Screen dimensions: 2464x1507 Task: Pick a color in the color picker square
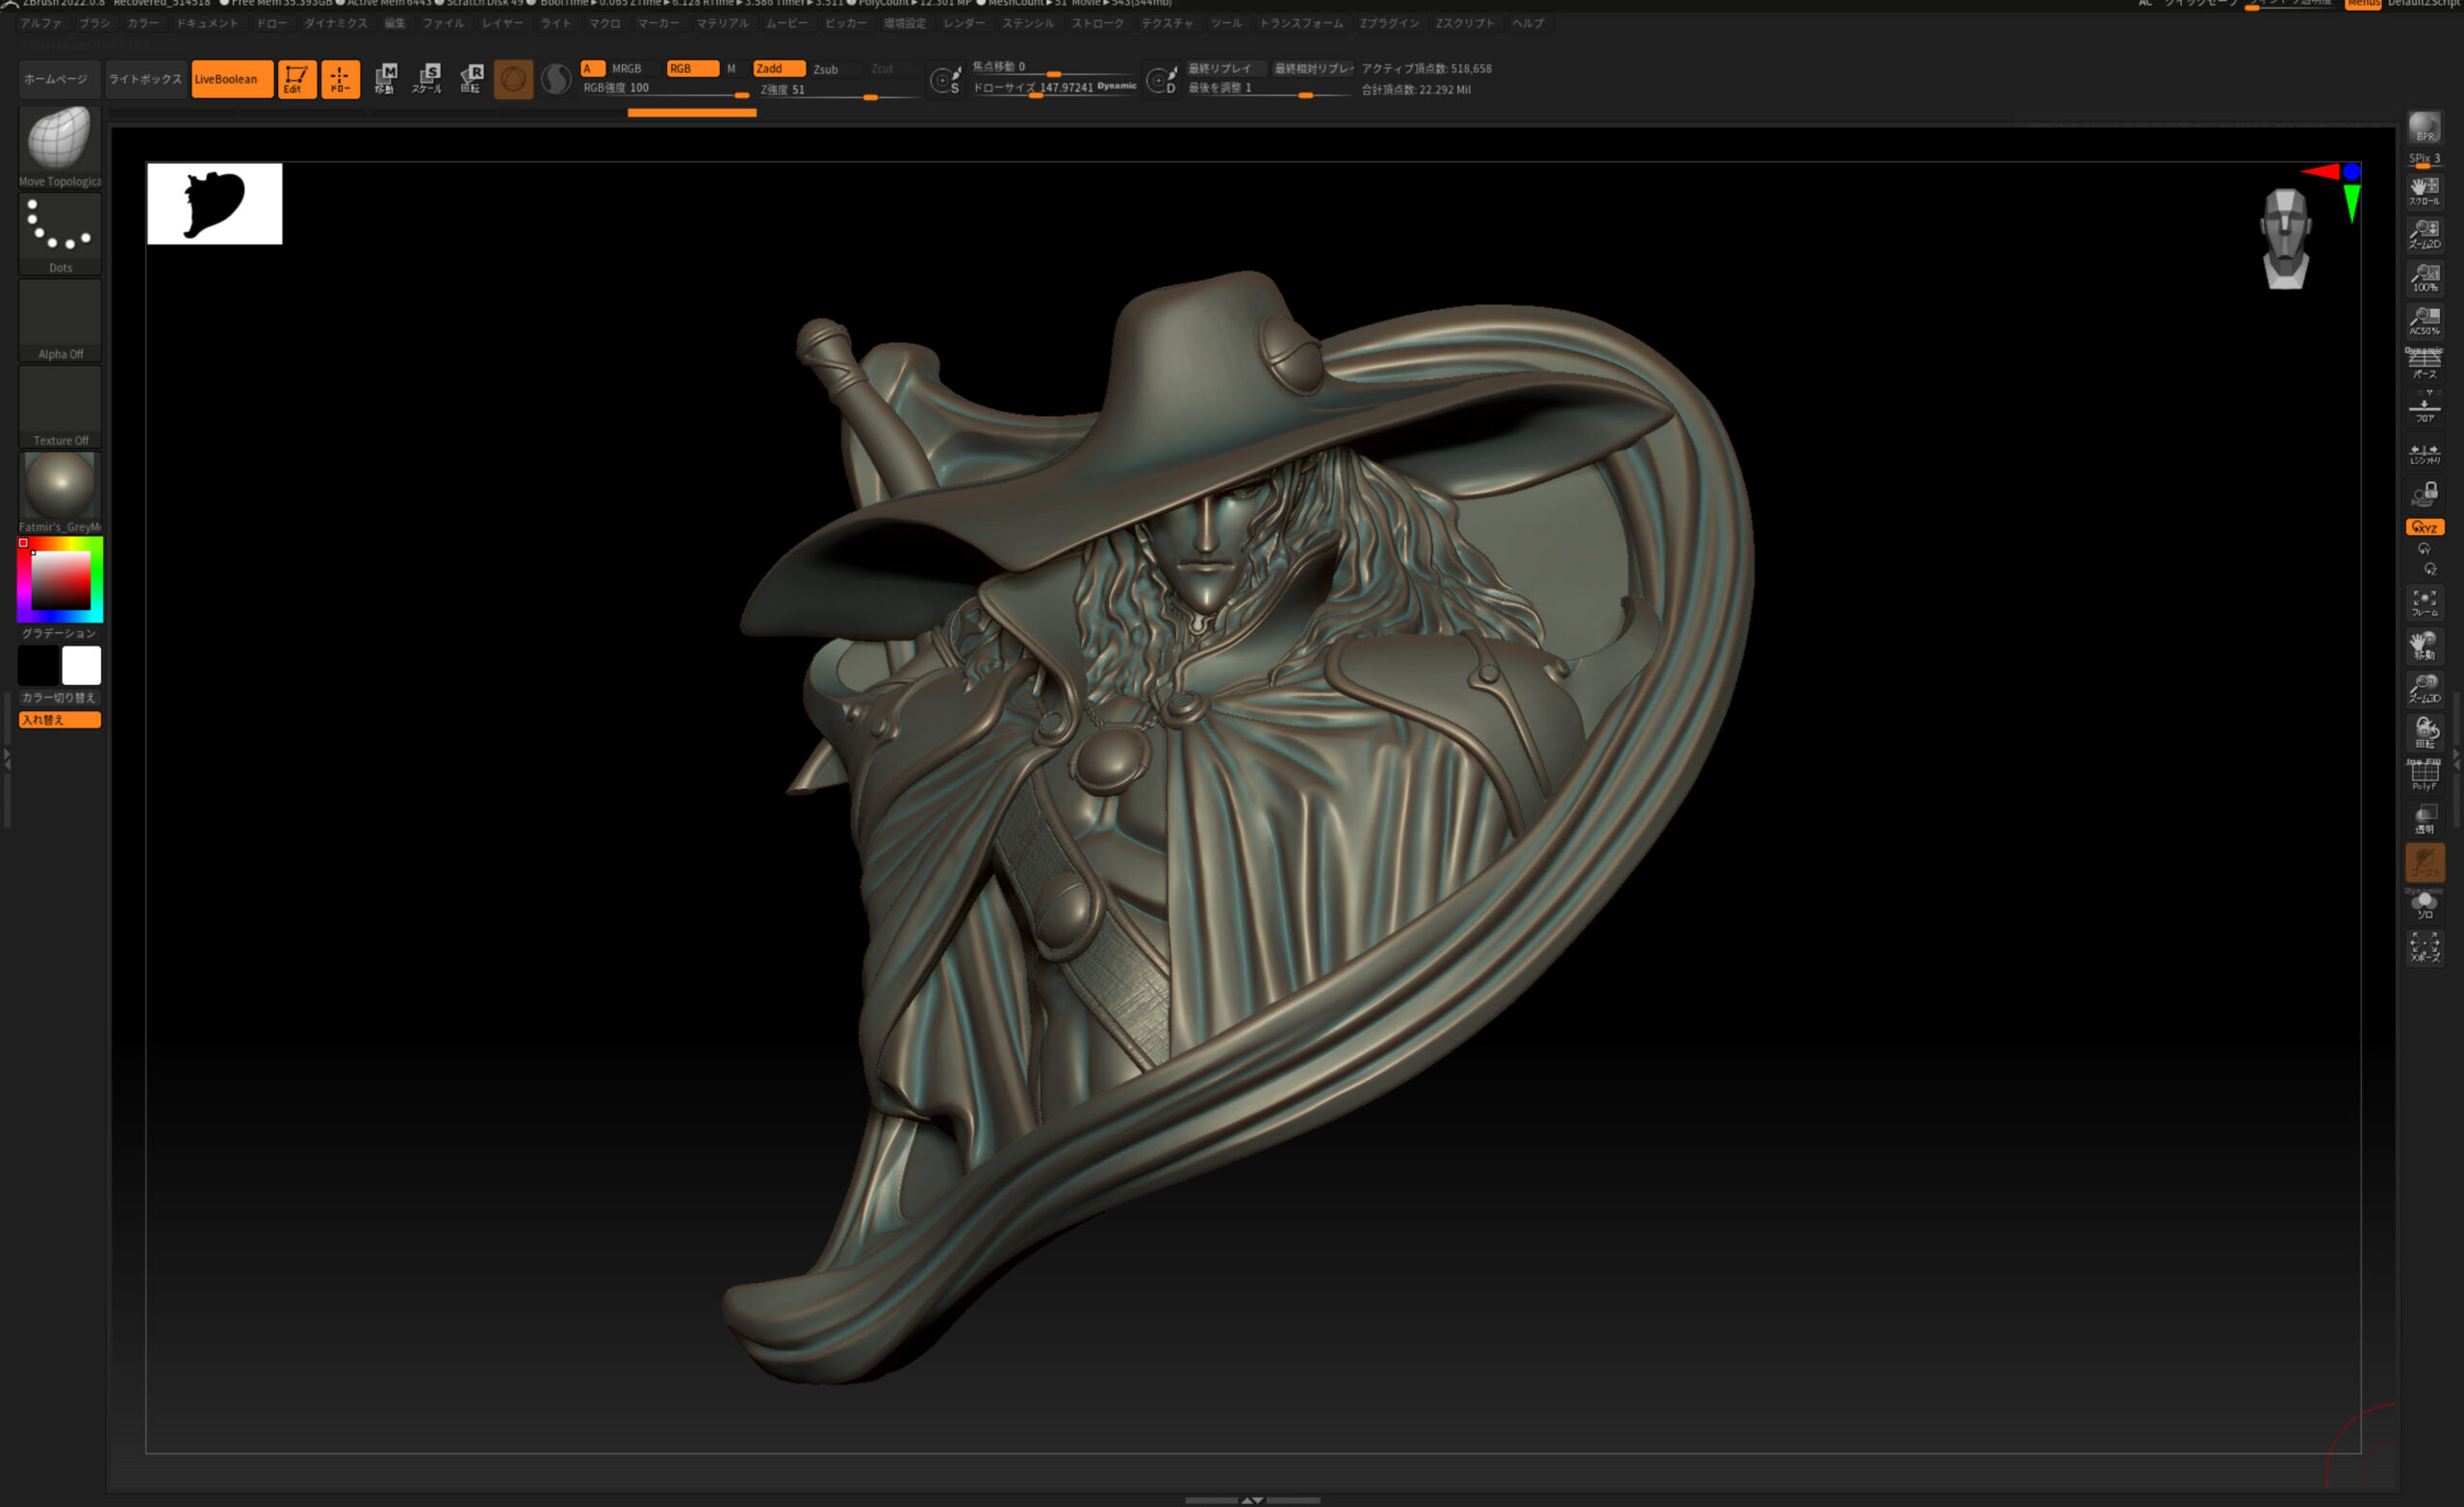coord(60,580)
